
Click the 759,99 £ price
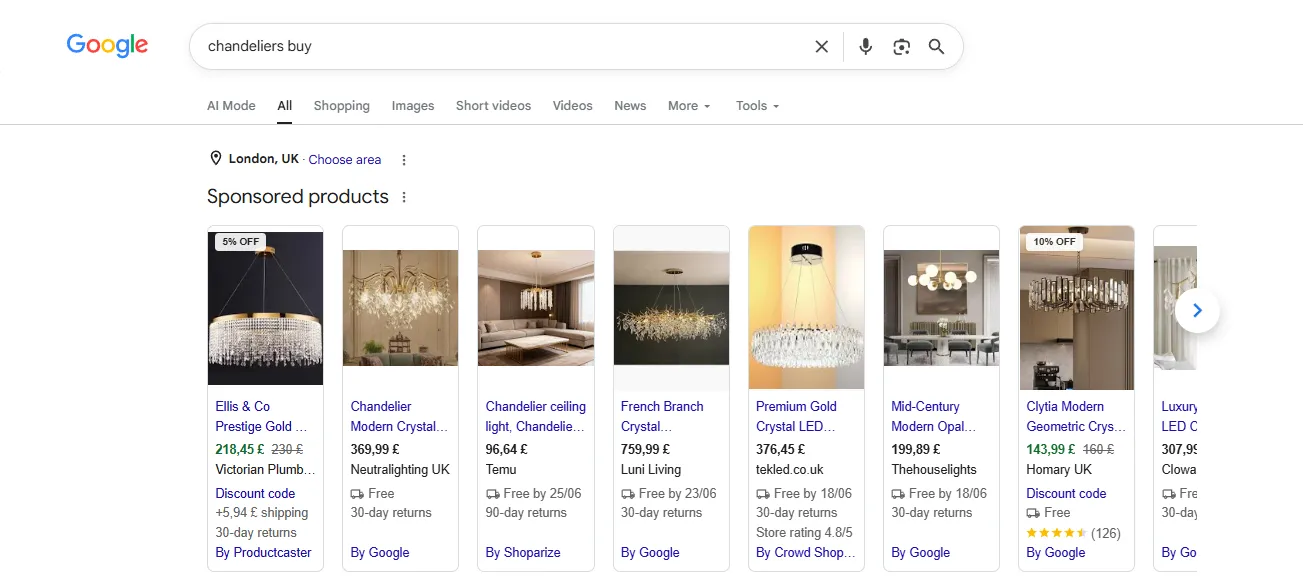(x=645, y=449)
